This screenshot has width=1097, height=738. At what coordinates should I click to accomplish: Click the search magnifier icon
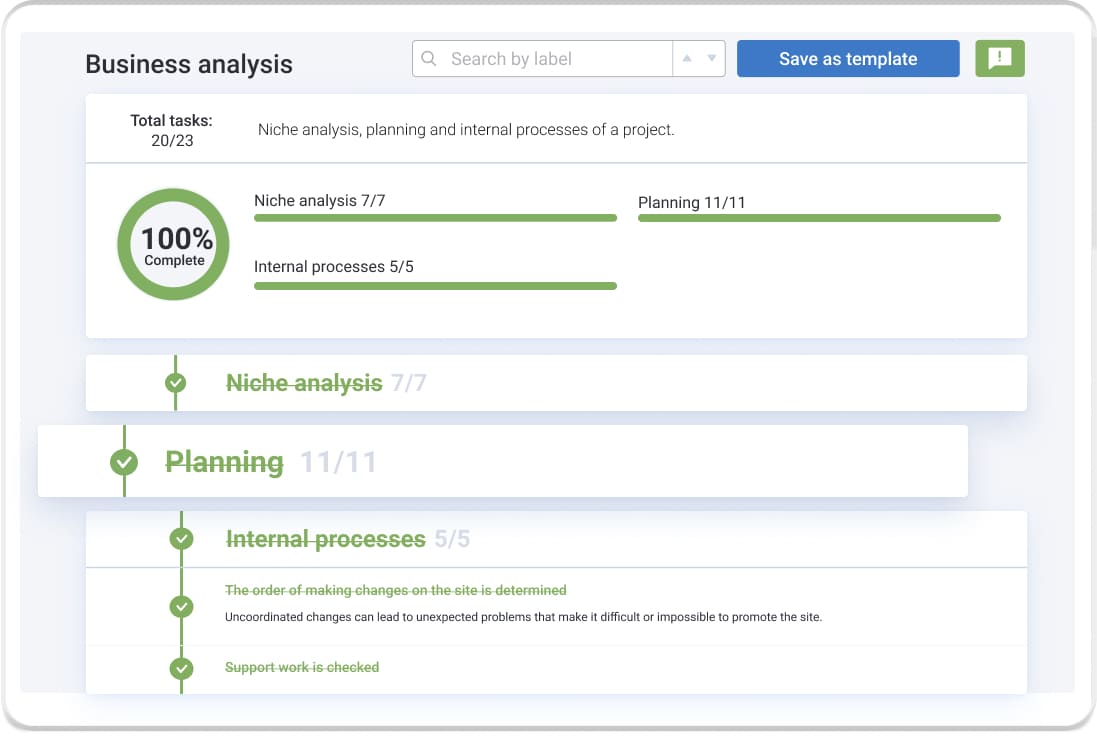coord(429,59)
